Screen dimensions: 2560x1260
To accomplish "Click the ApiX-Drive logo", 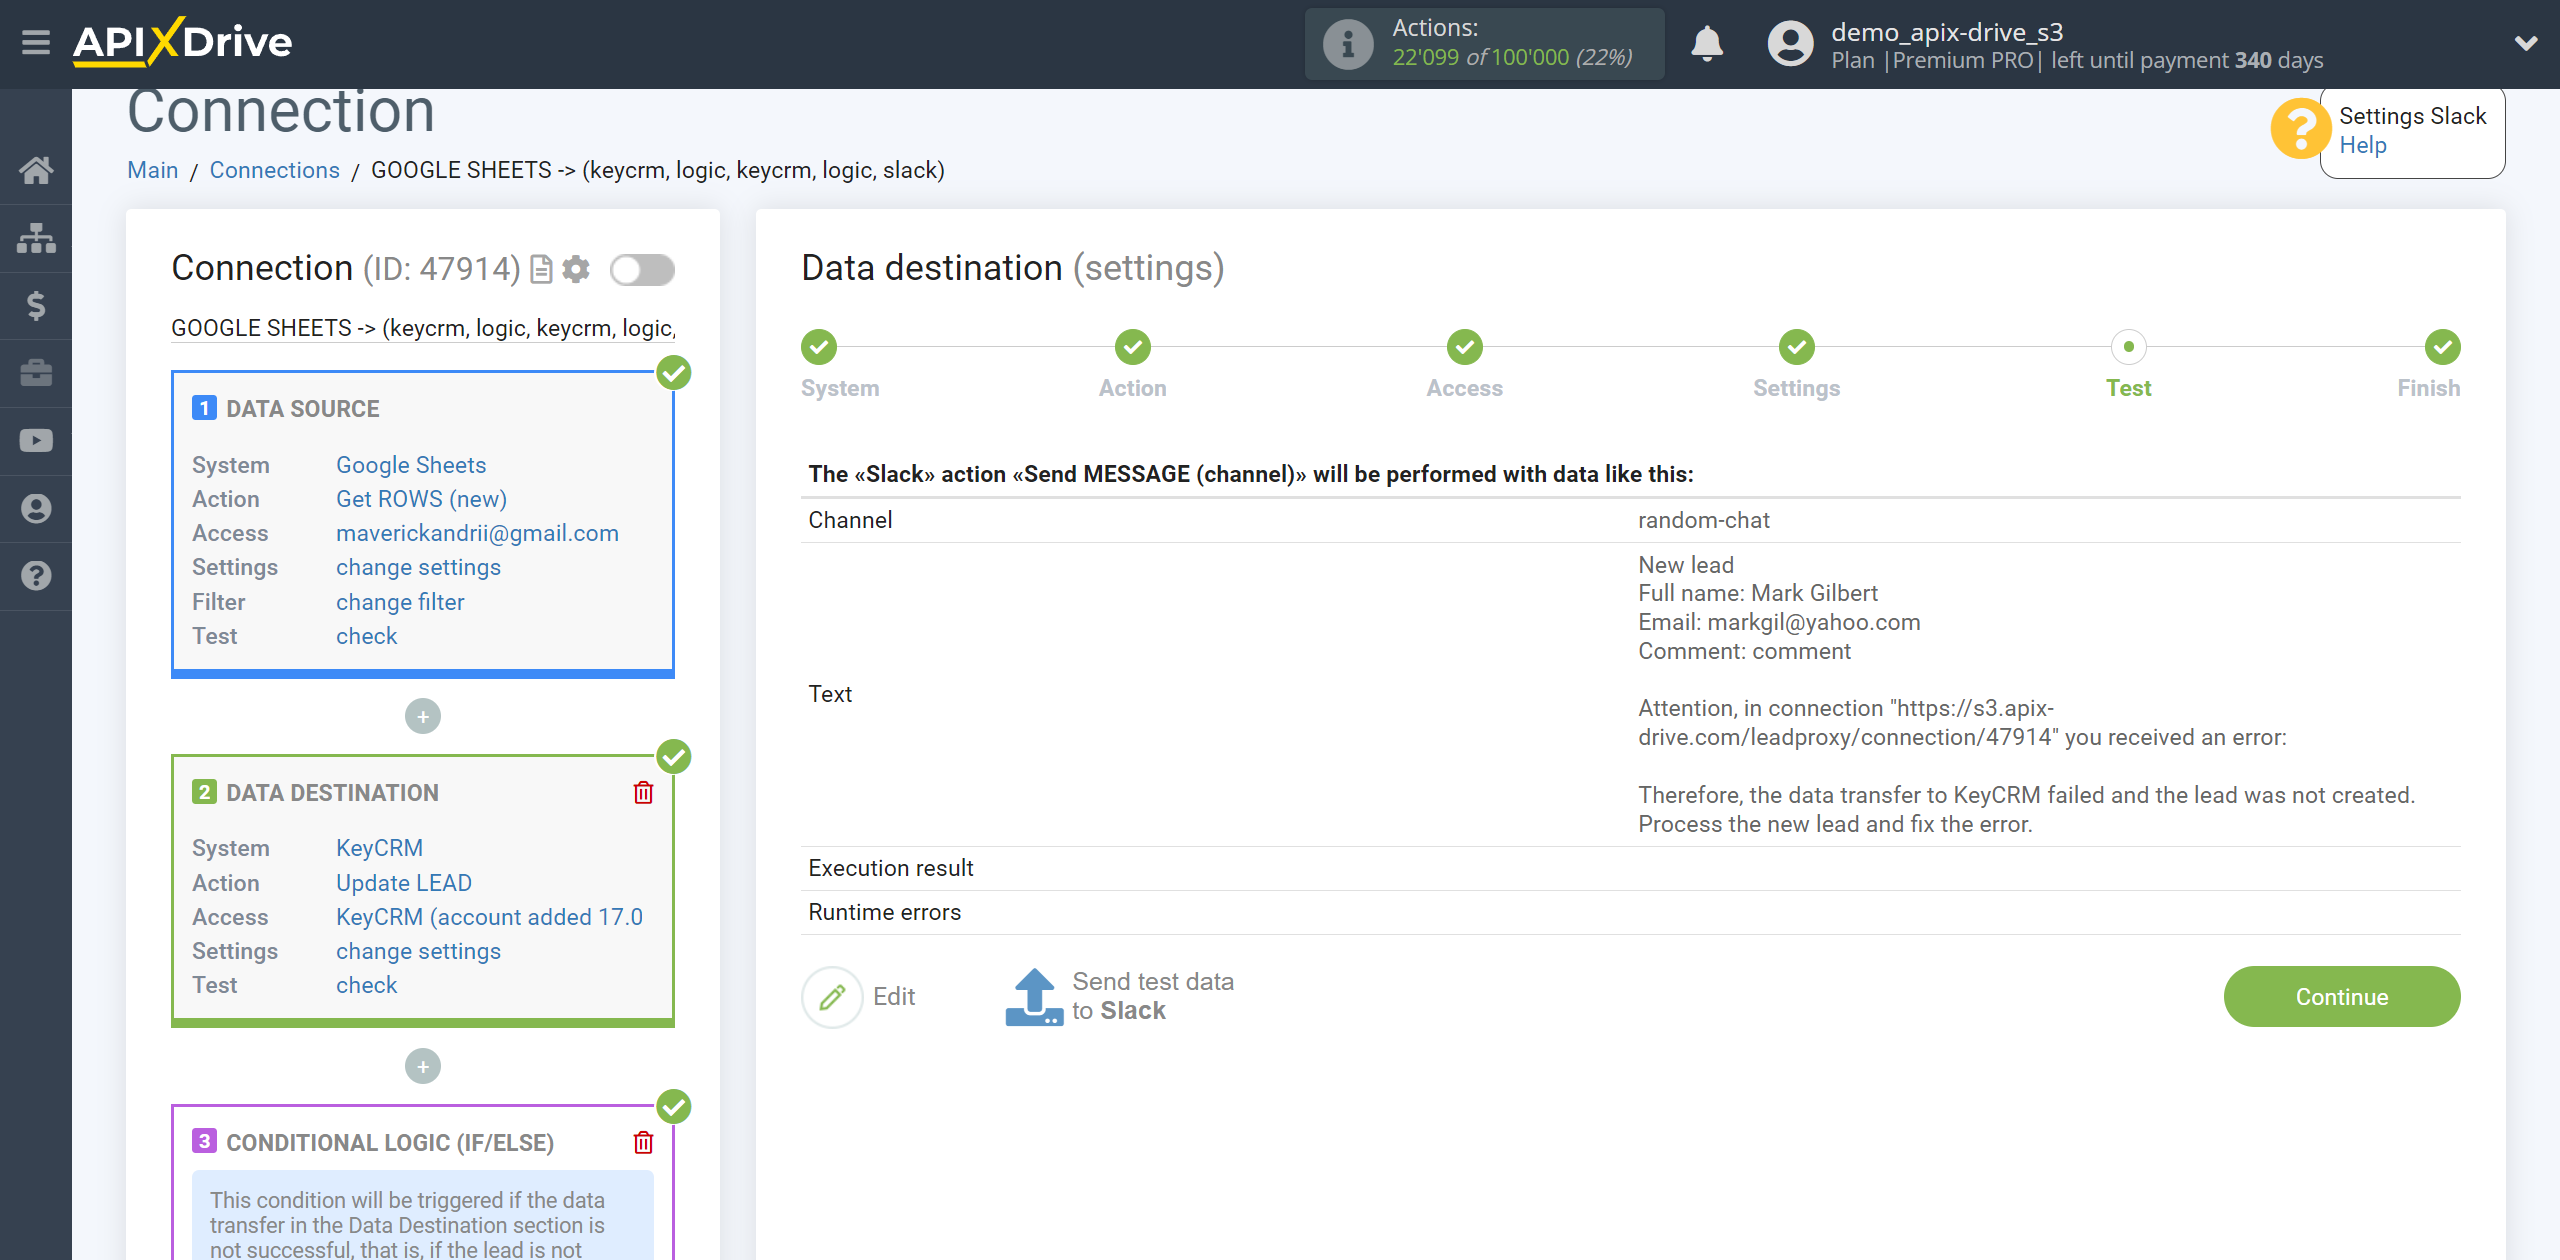I will tap(182, 42).
